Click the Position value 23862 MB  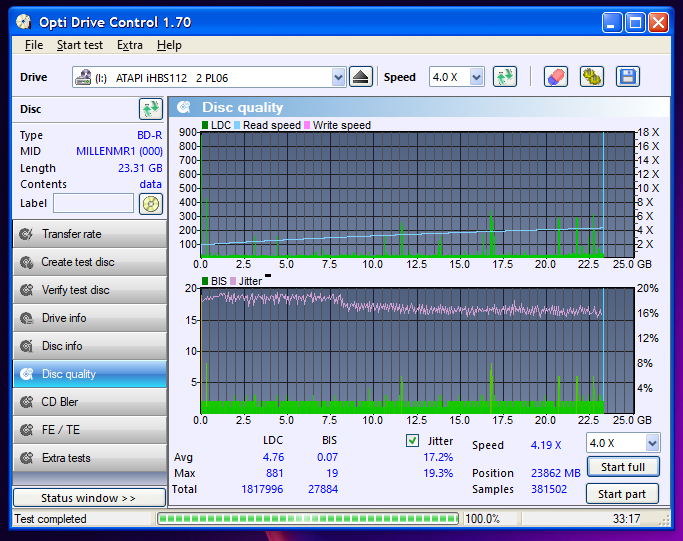(556, 473)
